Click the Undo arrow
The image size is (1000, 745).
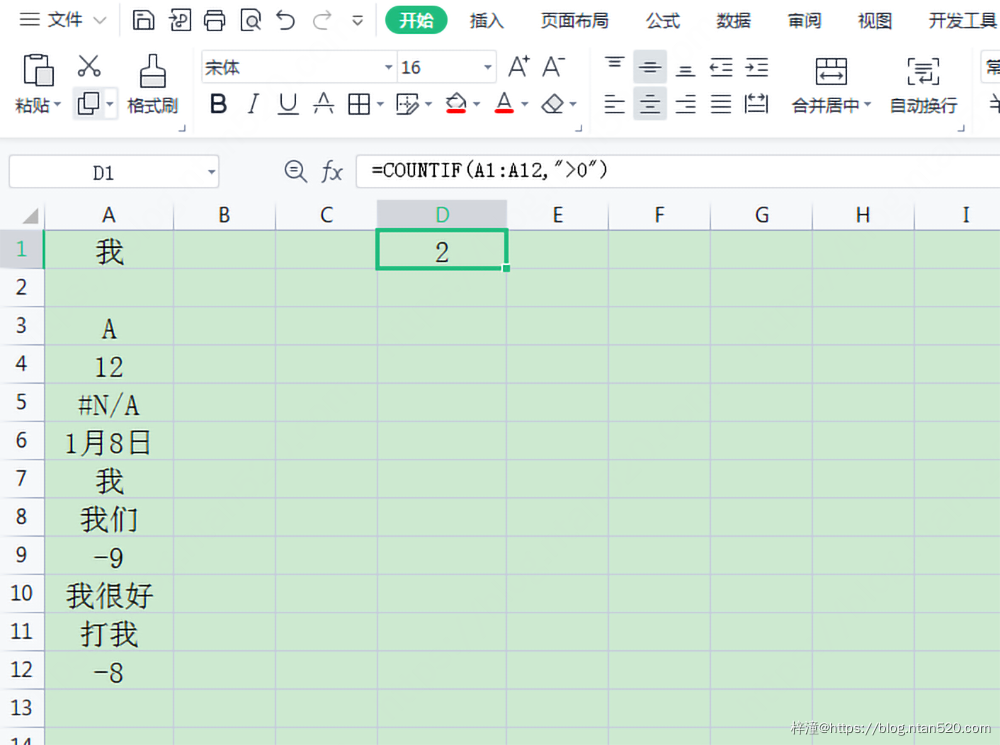point(286,20)
